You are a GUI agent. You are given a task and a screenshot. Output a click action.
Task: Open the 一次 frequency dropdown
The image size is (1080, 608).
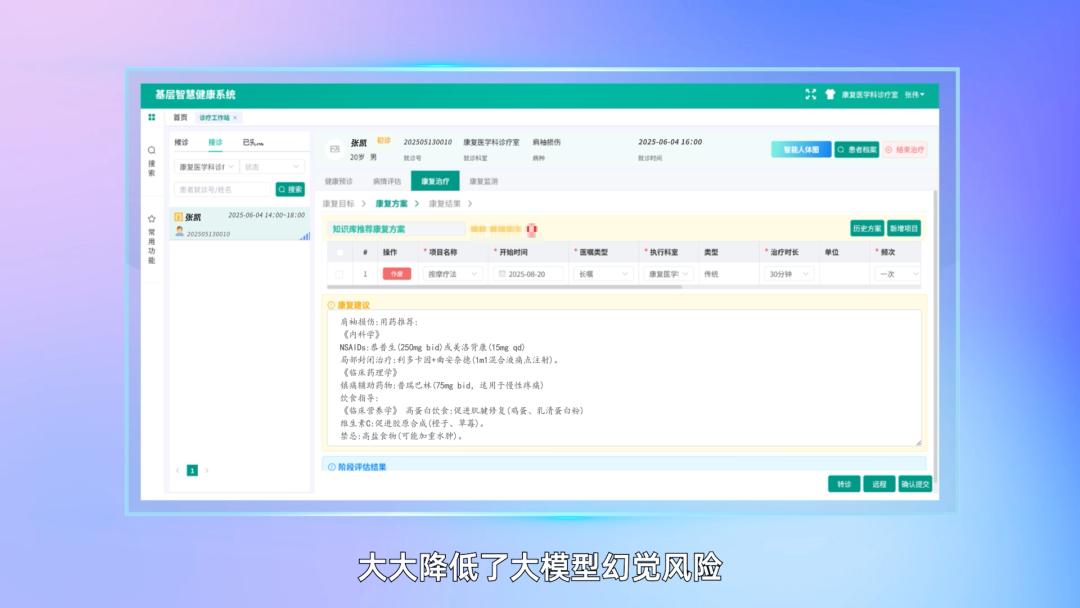coord(897,274)
